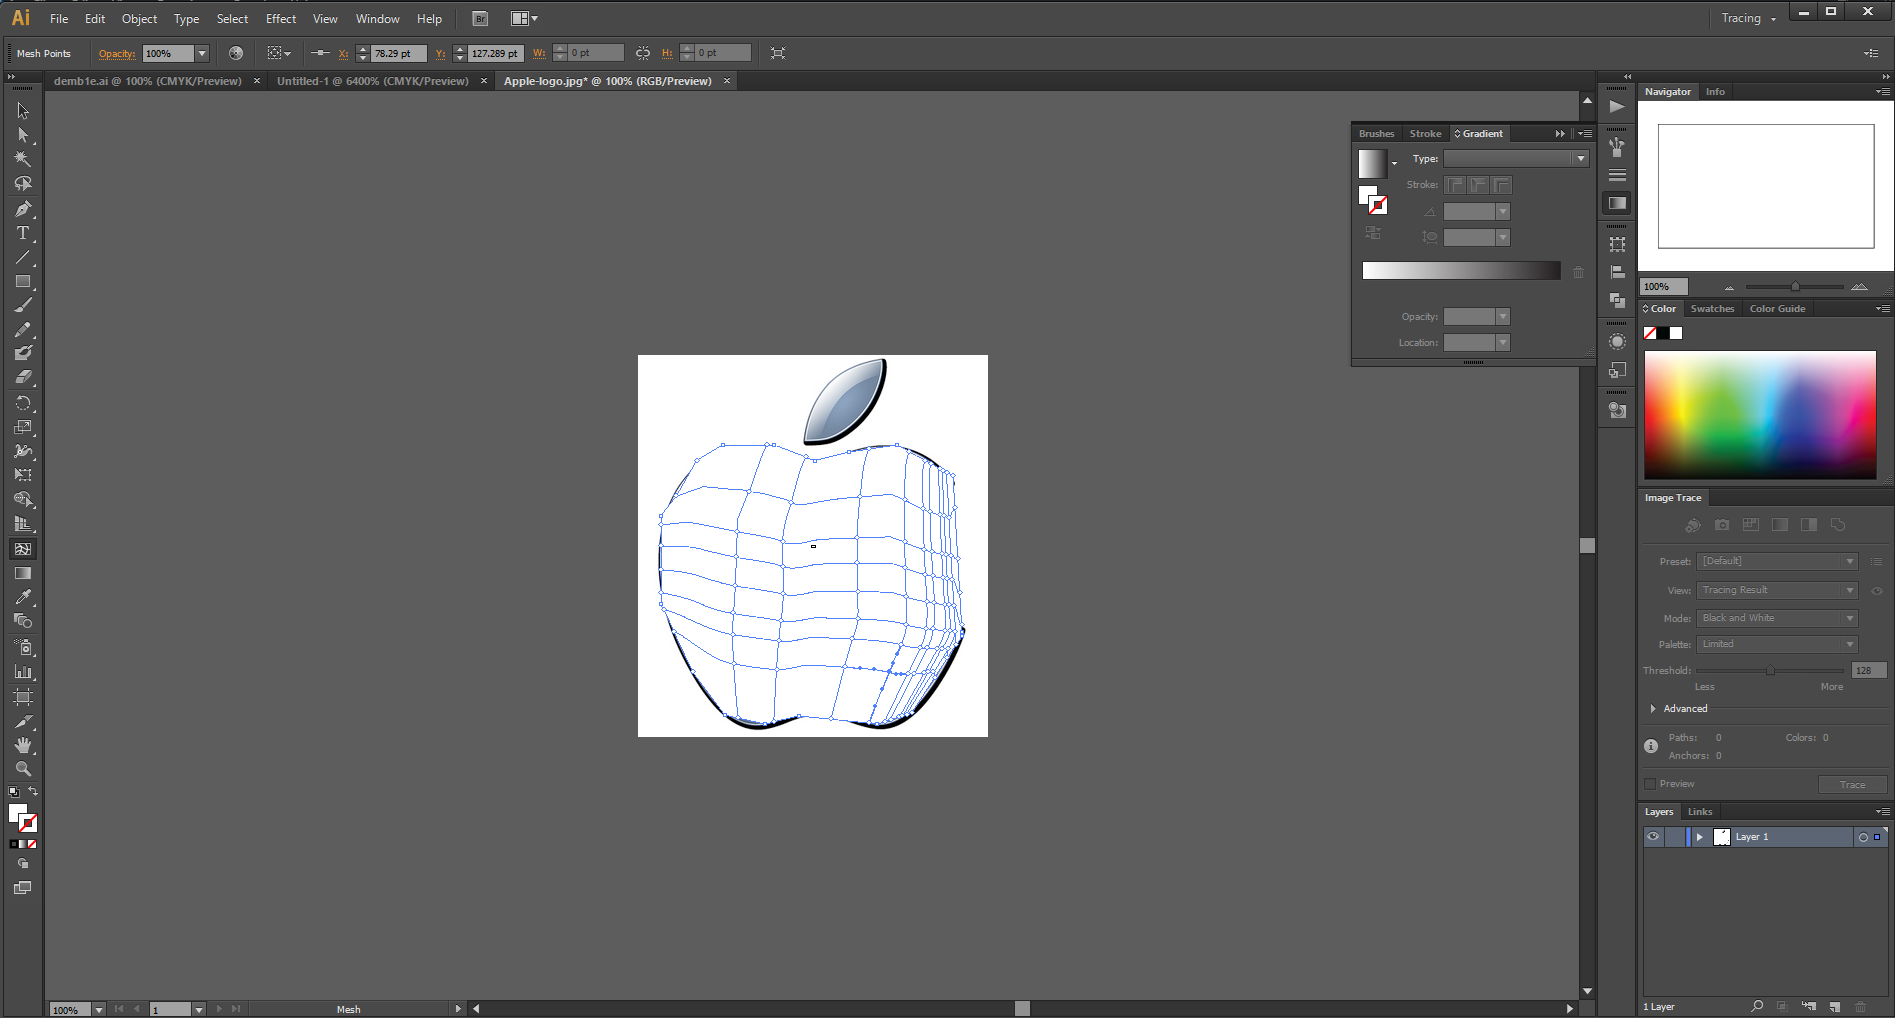Screen dimensions: 1895x1018
Task: Open the Image Trace View dropdown
Action: (x=1777, y=591)
